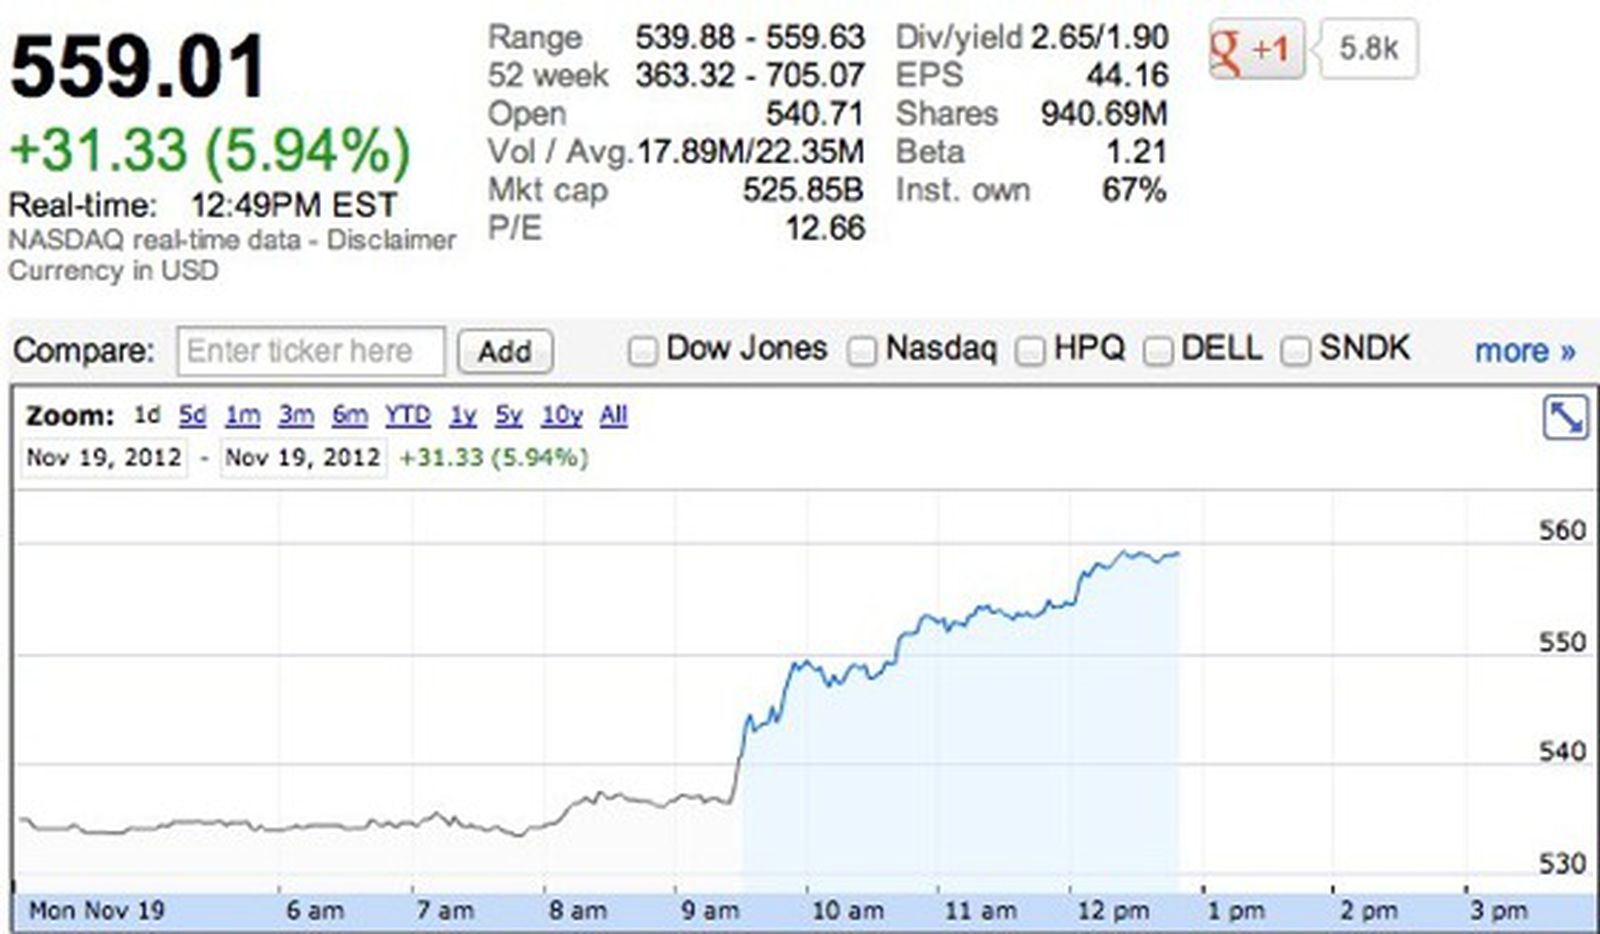Enable the DELL overlay checkbox
Viewport: 1600px width, 934px height.
(x=1160, y=351)
